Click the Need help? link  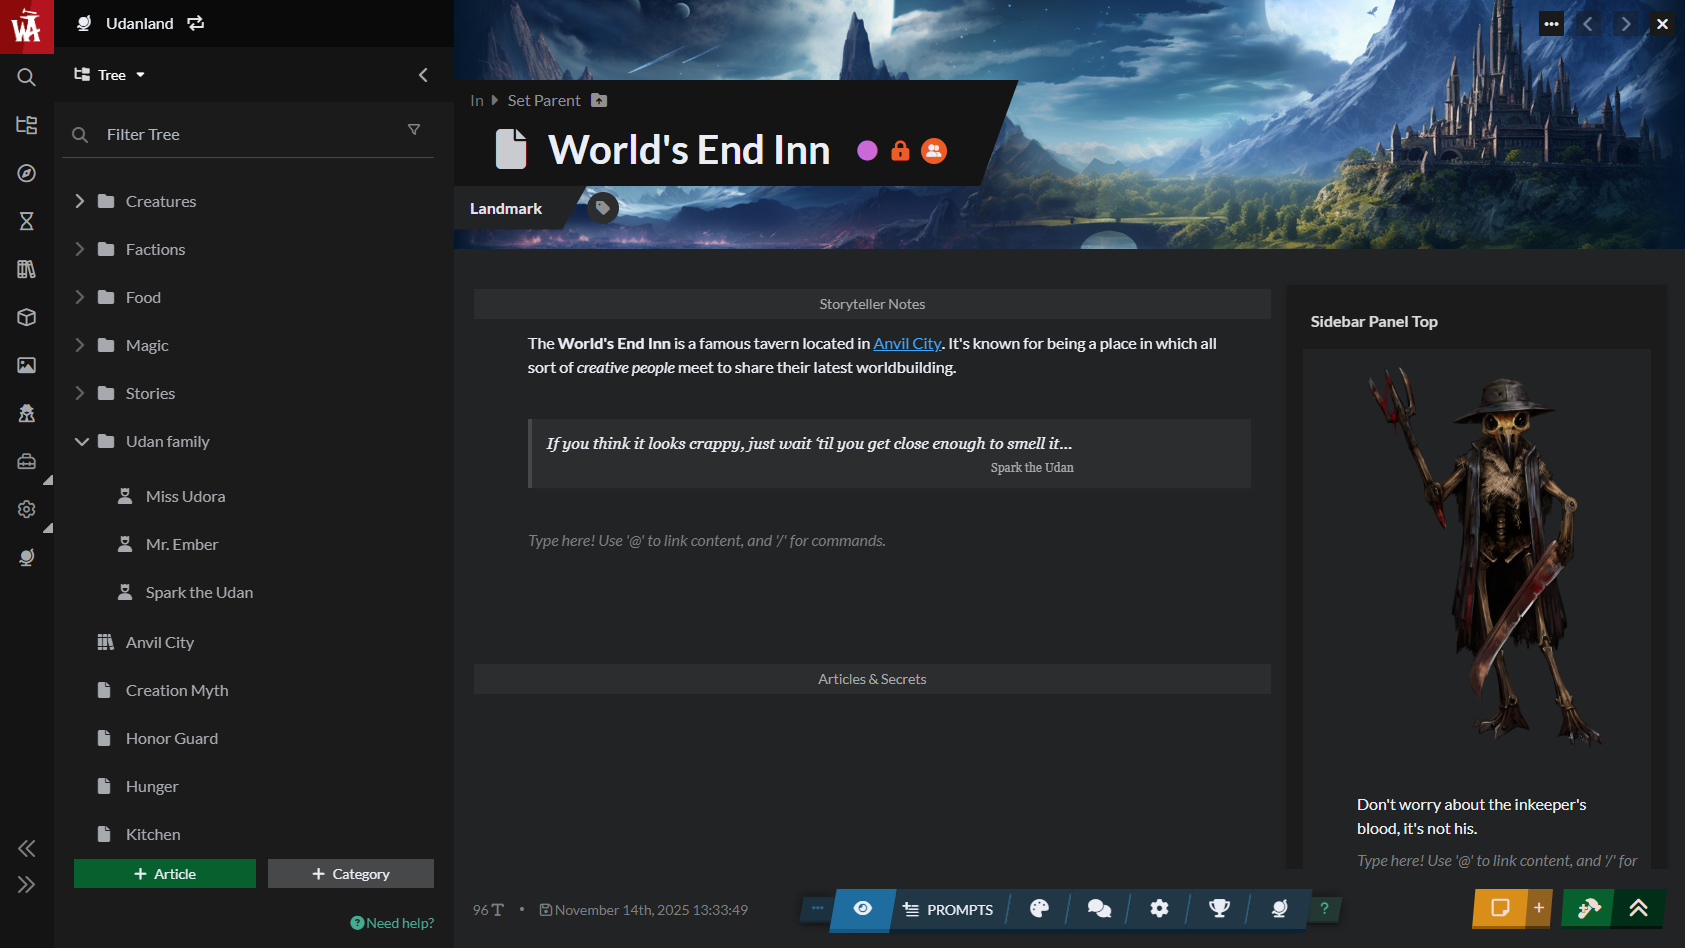click(x=392, y=923)
